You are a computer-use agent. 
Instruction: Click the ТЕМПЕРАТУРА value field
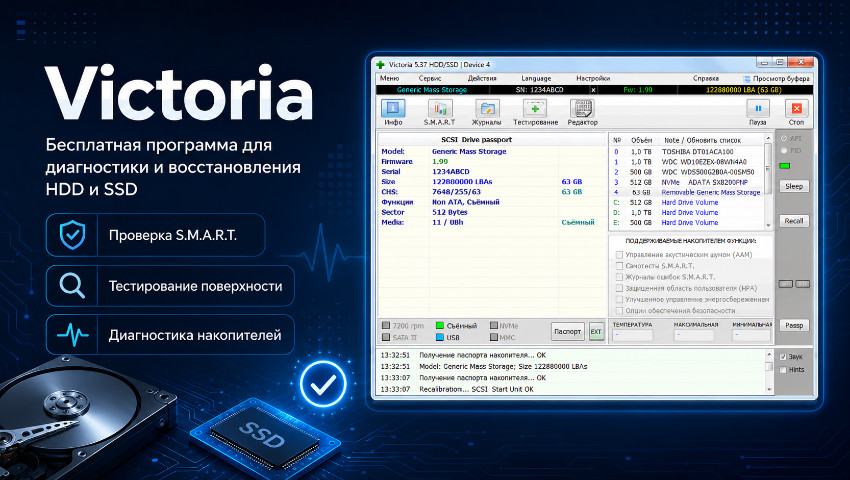point(632,336)
